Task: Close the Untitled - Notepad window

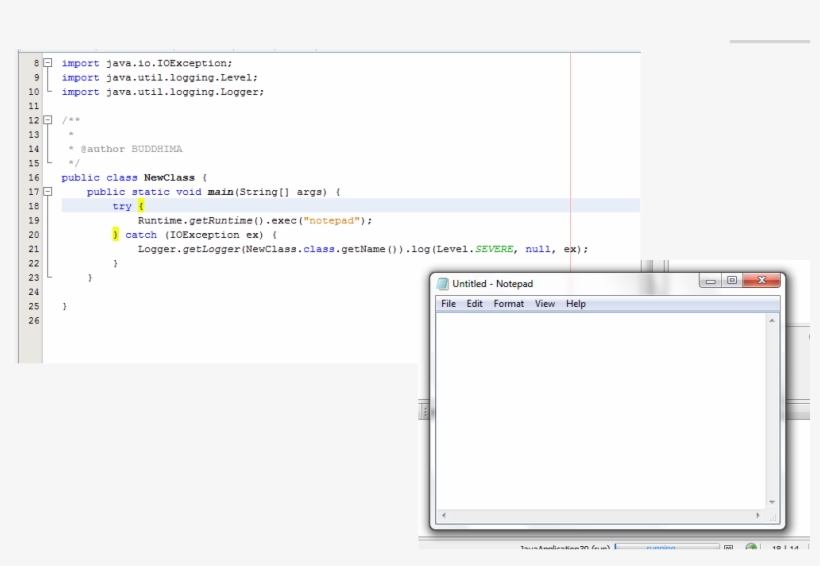Action: [x=761, y=281]
